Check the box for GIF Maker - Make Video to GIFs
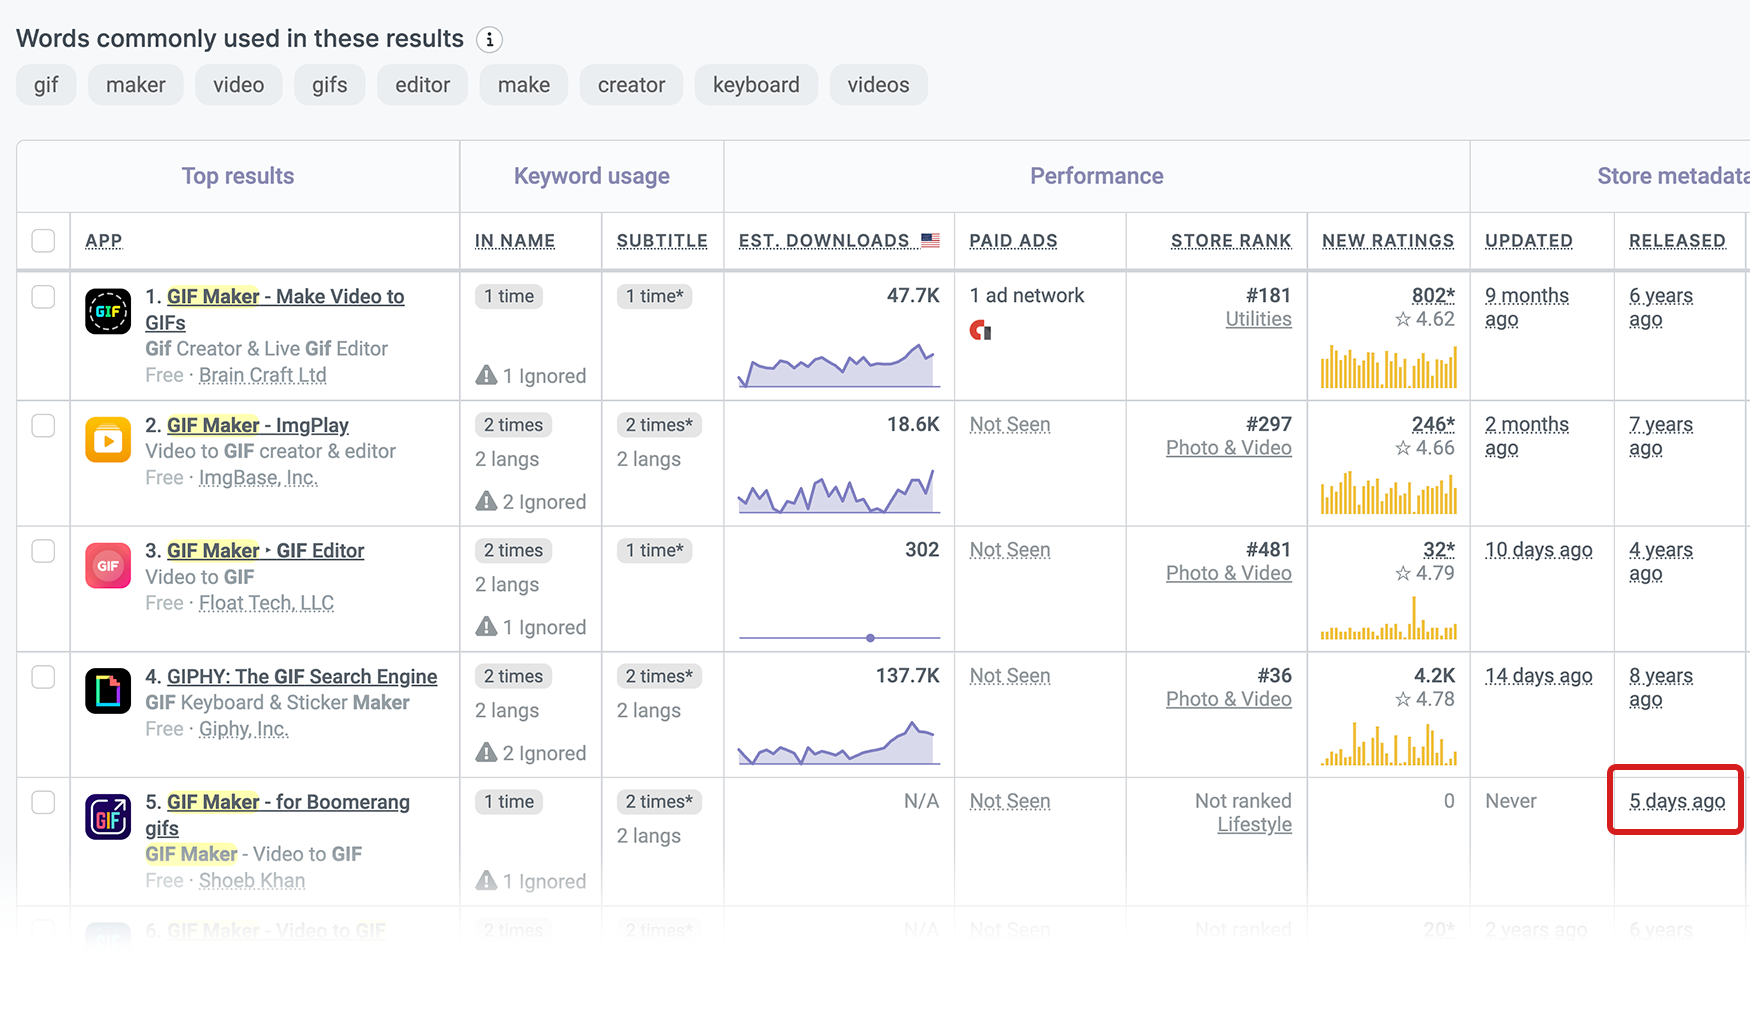Viewport: 1750px width, 1019px height. click(43, 297)
